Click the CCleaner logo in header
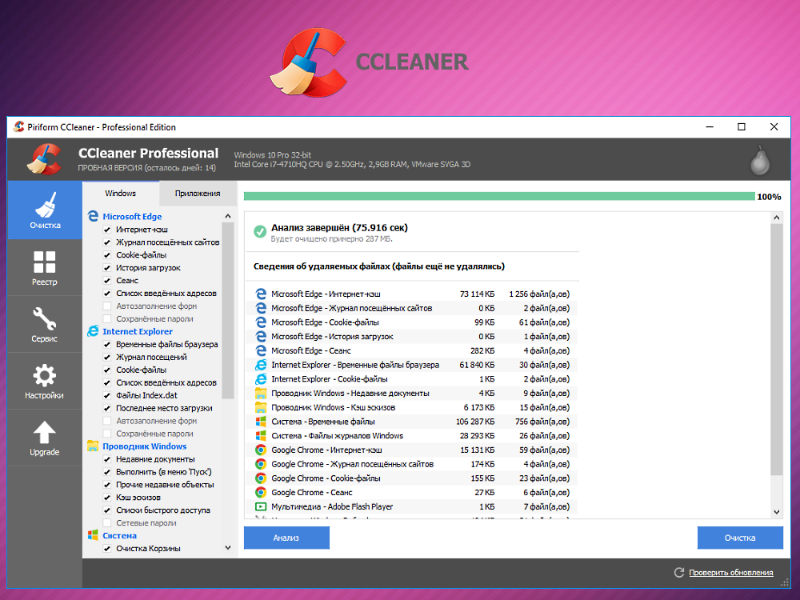800x600 pixels. tap(44, 159)
